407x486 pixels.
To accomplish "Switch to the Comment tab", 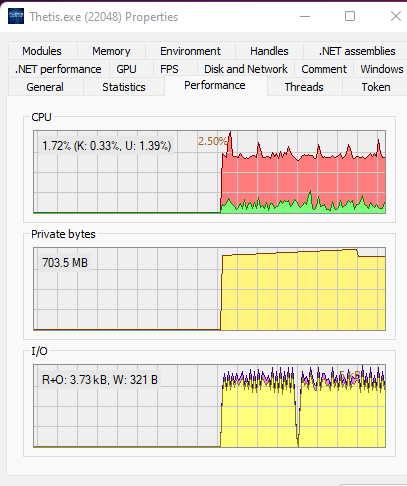I will point(324,69).
